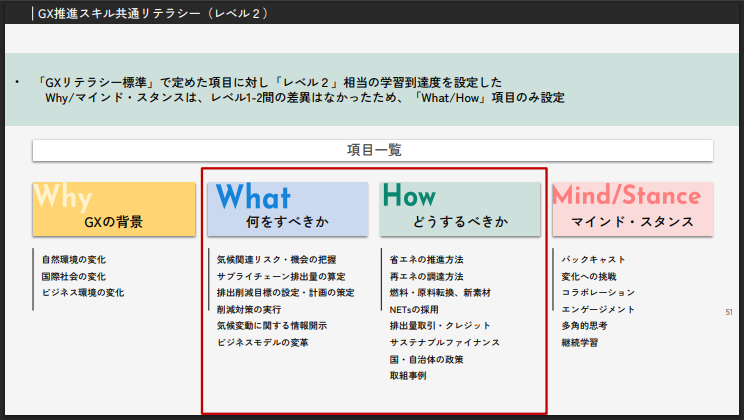Click バックキャスト in Mind/Stance list
This screenshot has height=420, width=744.
click(x=594, y=259)
